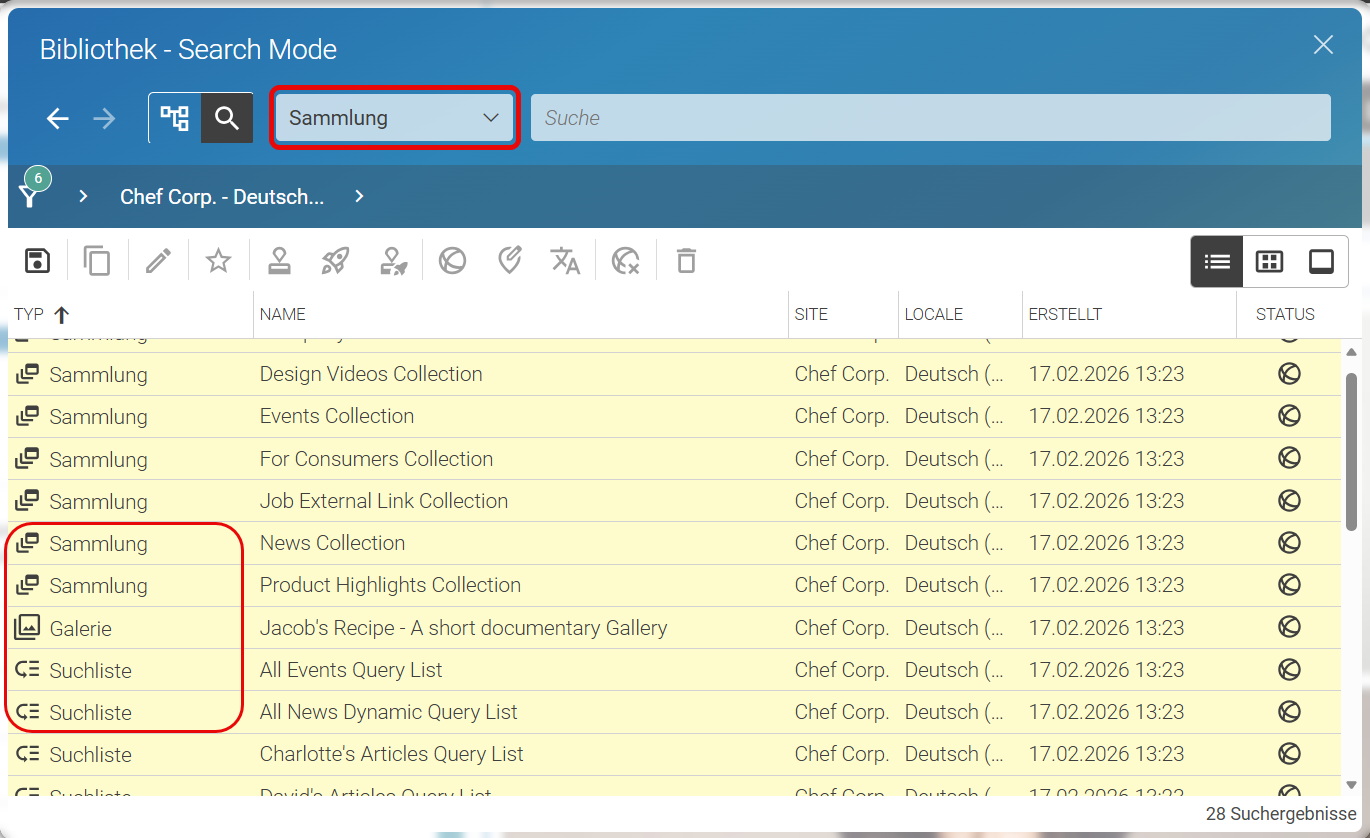Switch to repository tree mode toggle
Viewport: 1370px width, 838px height.
tap(175, 118)
